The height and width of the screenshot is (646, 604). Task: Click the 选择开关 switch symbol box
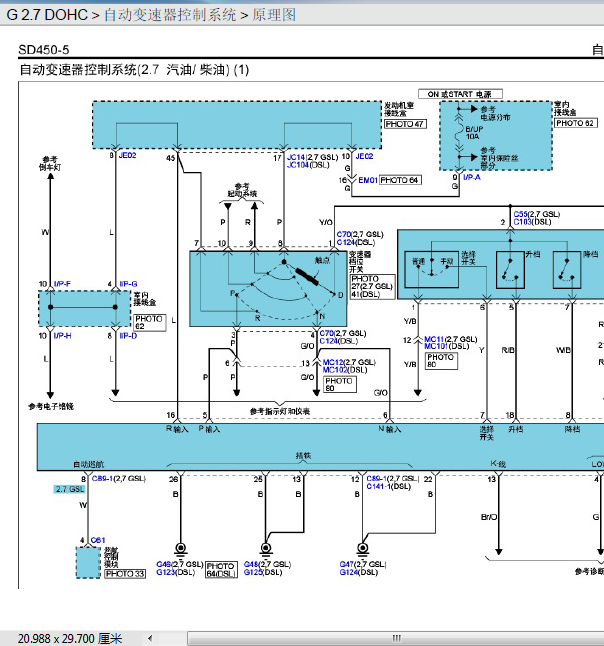pyautogui.click(x=431, y=269)
